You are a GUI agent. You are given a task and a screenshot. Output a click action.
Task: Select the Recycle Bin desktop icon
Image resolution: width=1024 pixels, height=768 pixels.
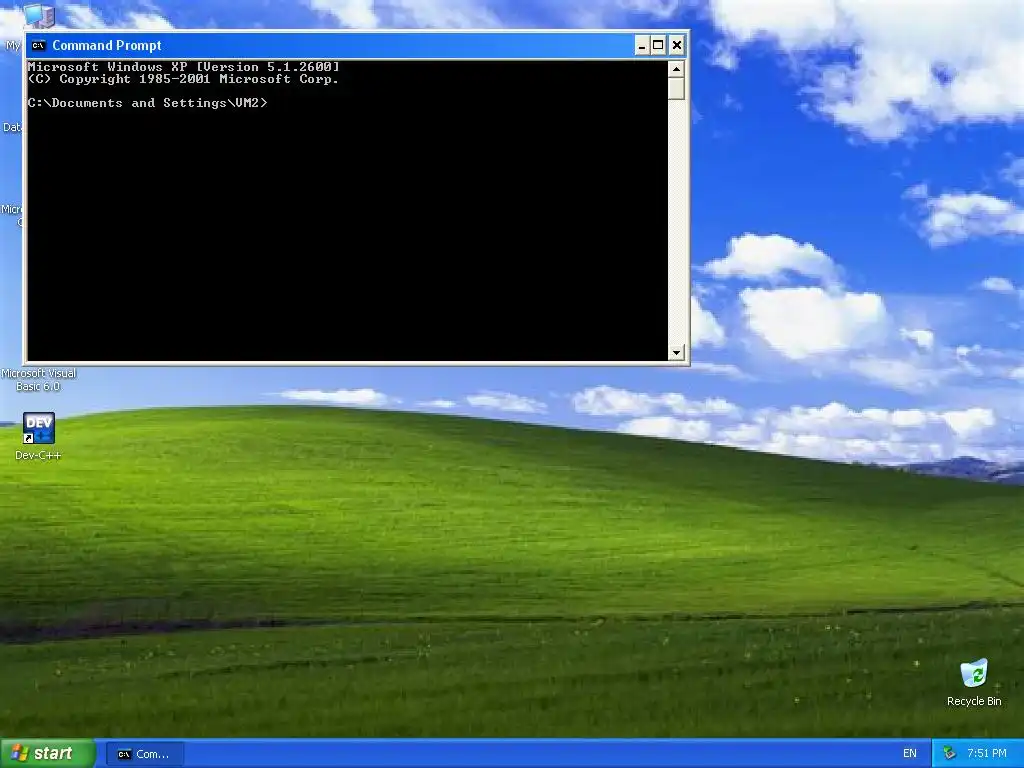974,673
